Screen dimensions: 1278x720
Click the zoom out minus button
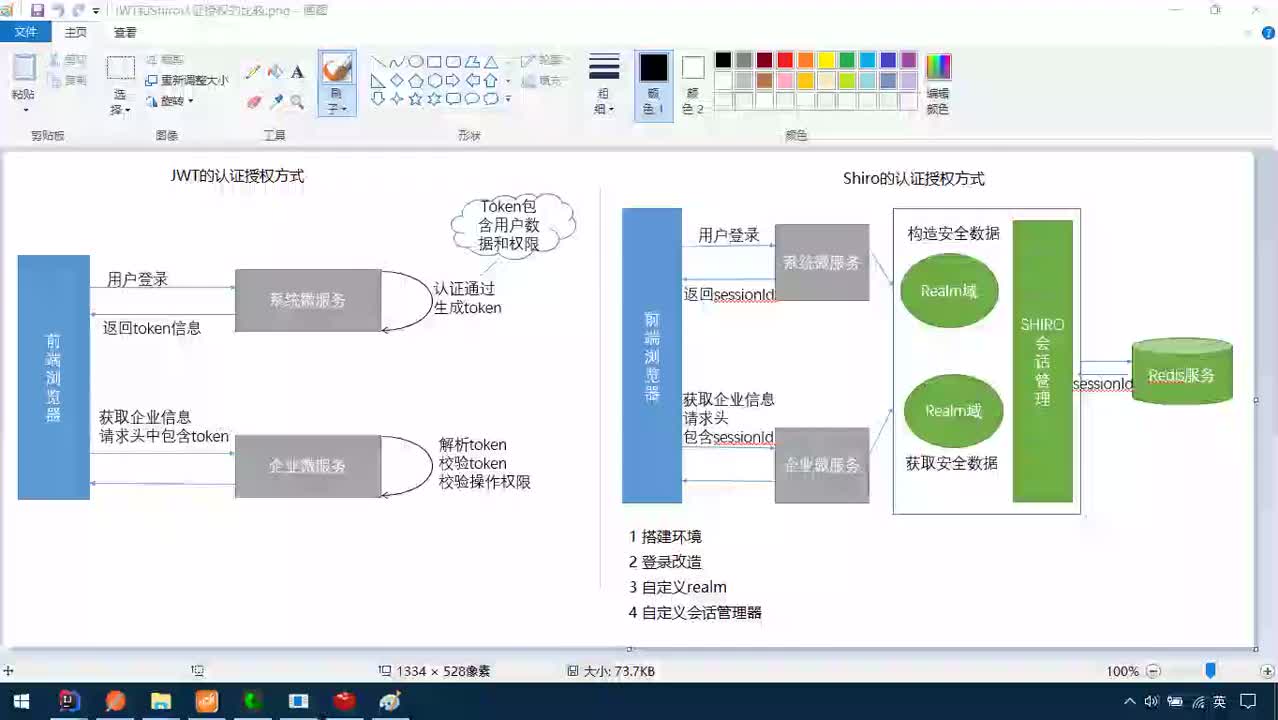pos(1153,671)
